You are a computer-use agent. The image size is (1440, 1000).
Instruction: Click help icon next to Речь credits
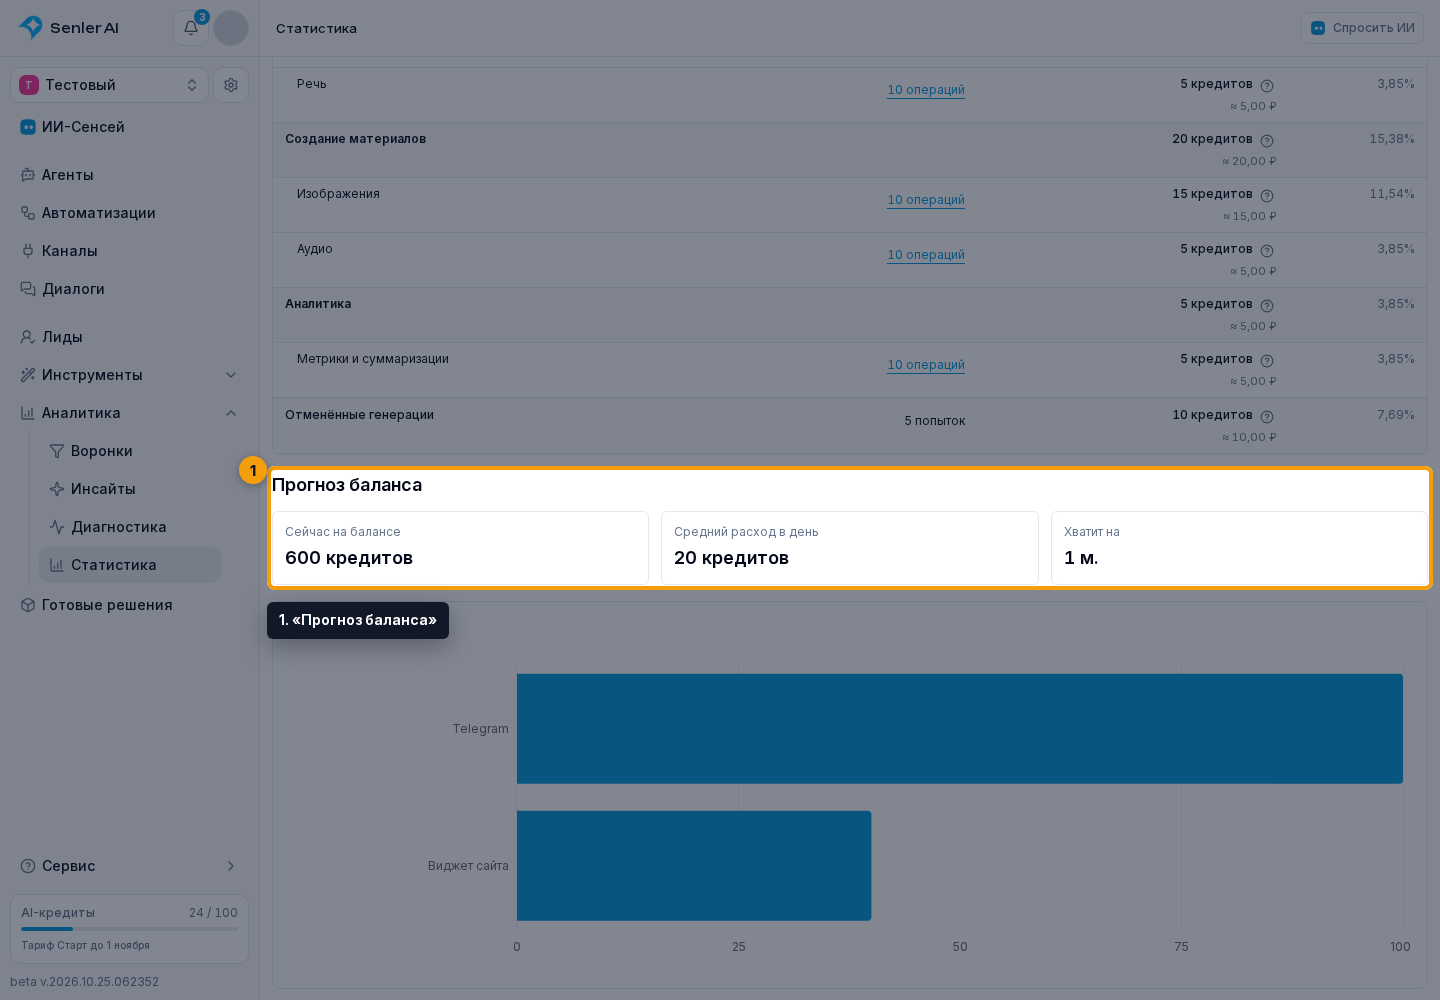(x=1267, y=86)
